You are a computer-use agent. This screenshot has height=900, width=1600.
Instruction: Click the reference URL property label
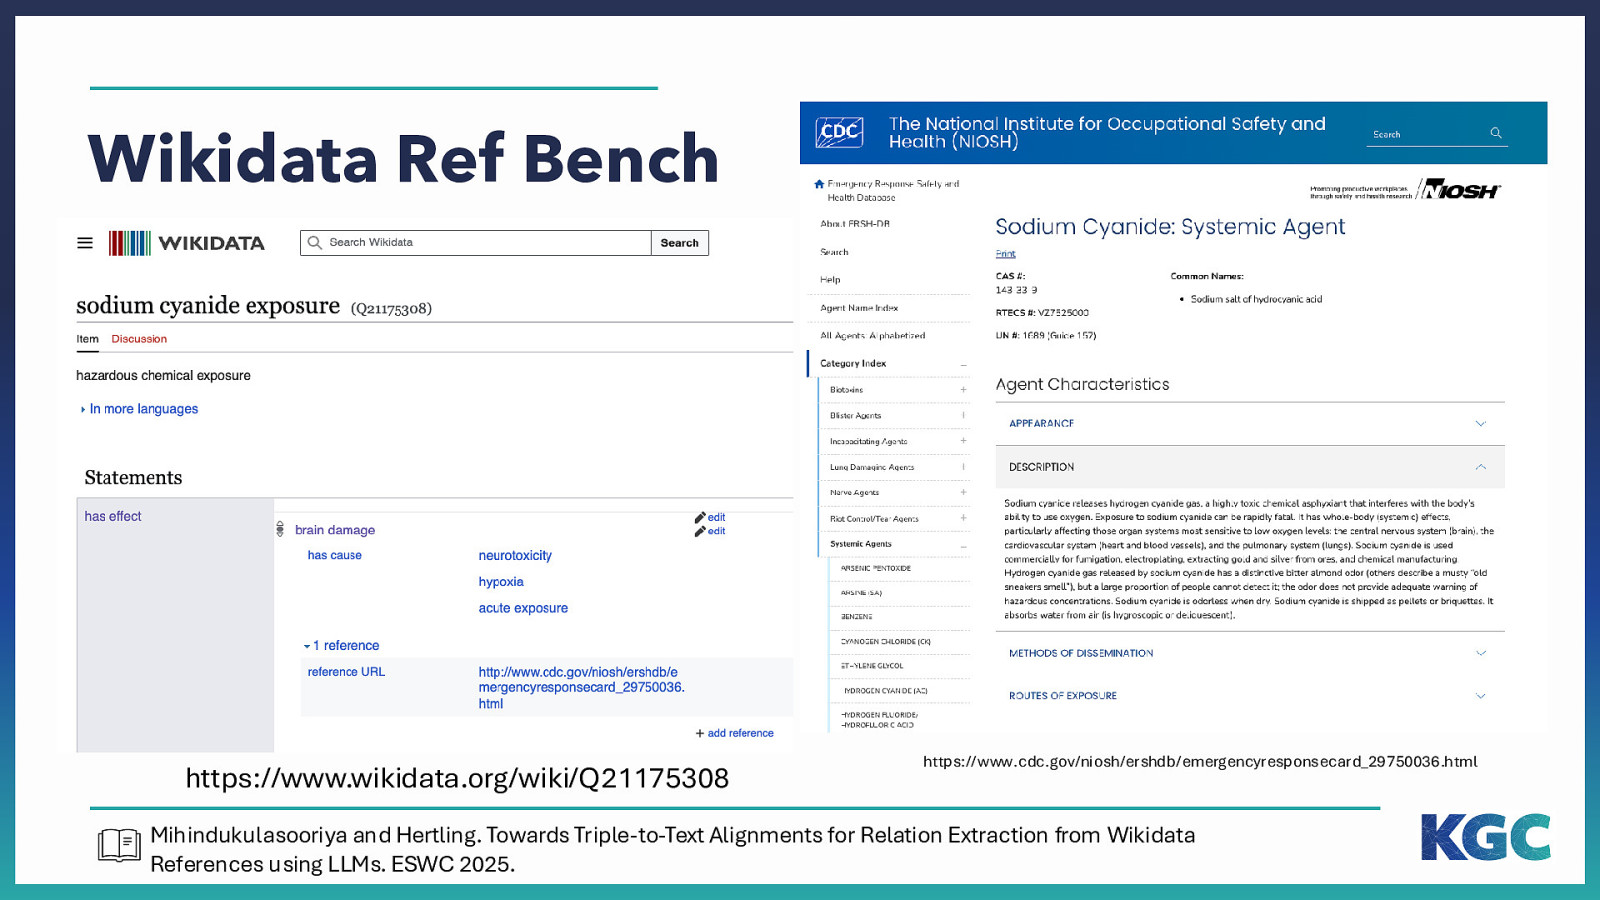pyautogui.click(x=346, y=672)
